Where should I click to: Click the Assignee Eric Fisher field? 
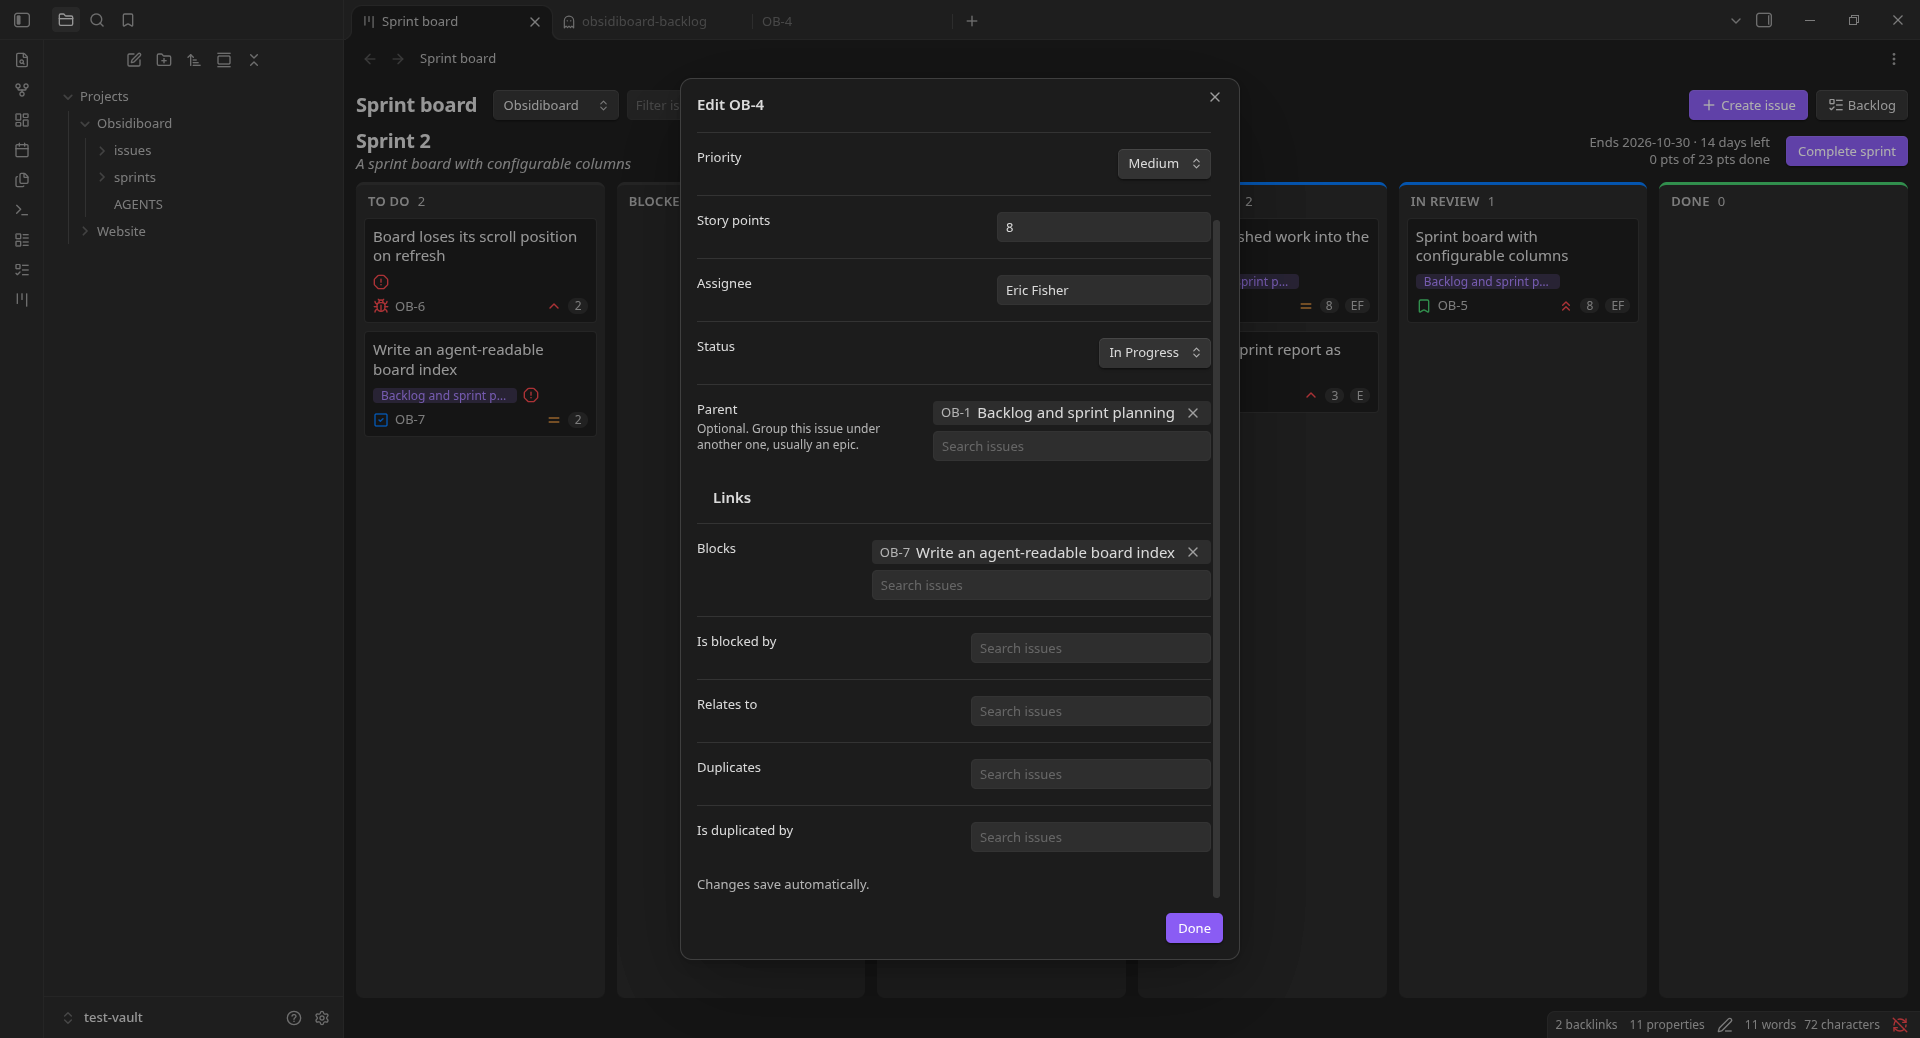click(1104, 290)
